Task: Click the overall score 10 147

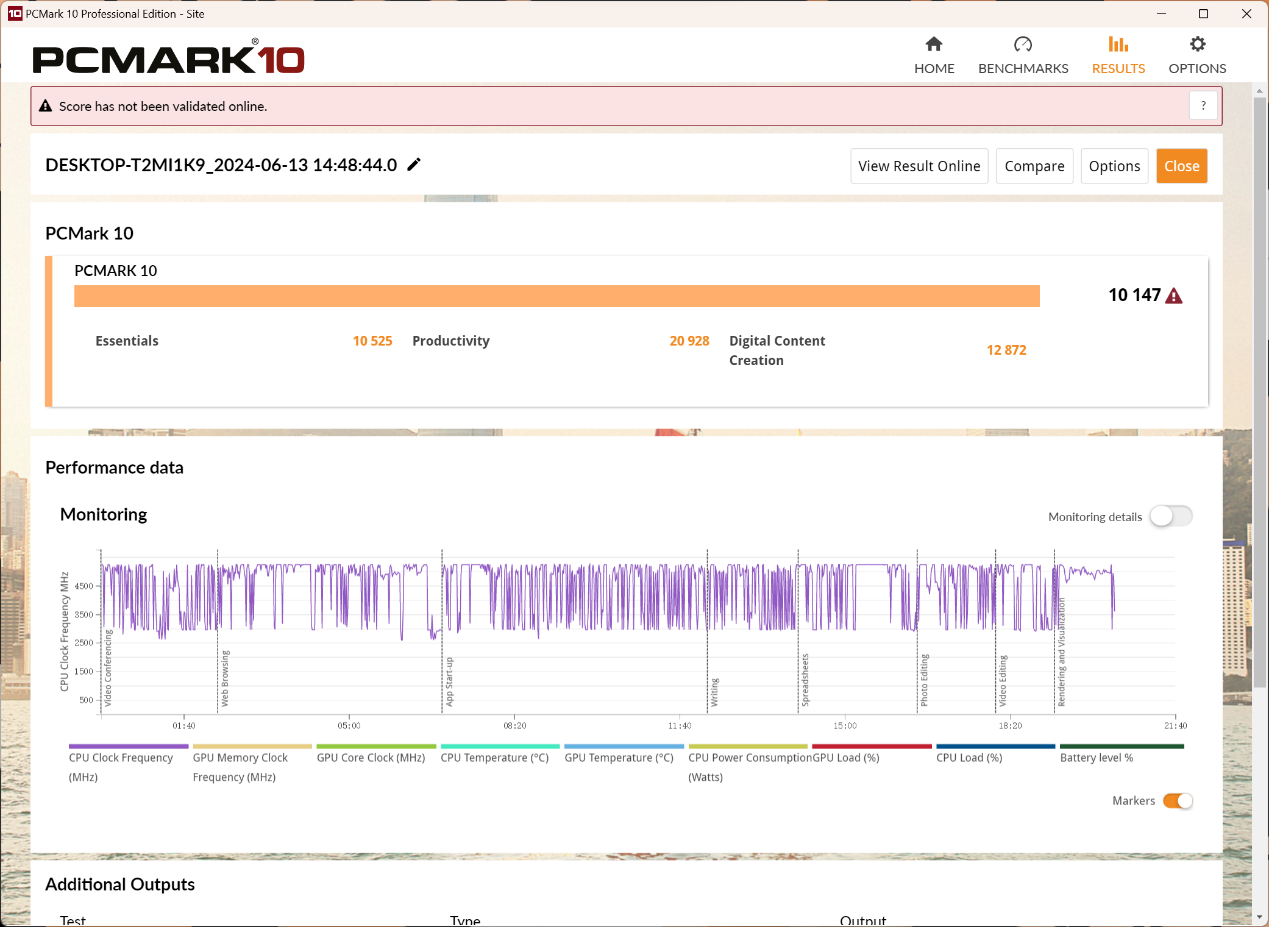Action: (x=1134, y=295)
